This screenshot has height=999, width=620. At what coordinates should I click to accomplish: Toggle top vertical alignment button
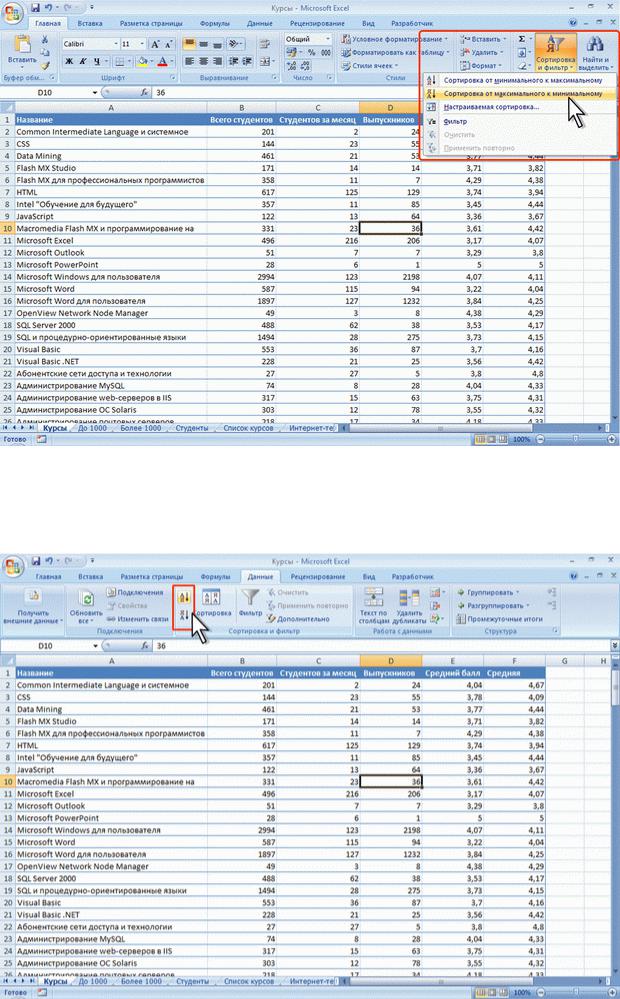pyautogui.click(x=189, y=44)
